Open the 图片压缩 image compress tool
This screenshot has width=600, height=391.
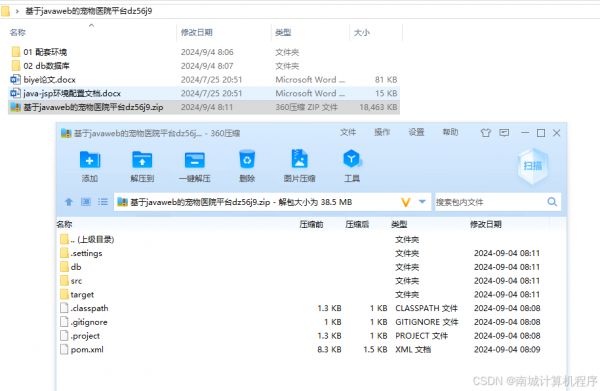click(299, 159)
